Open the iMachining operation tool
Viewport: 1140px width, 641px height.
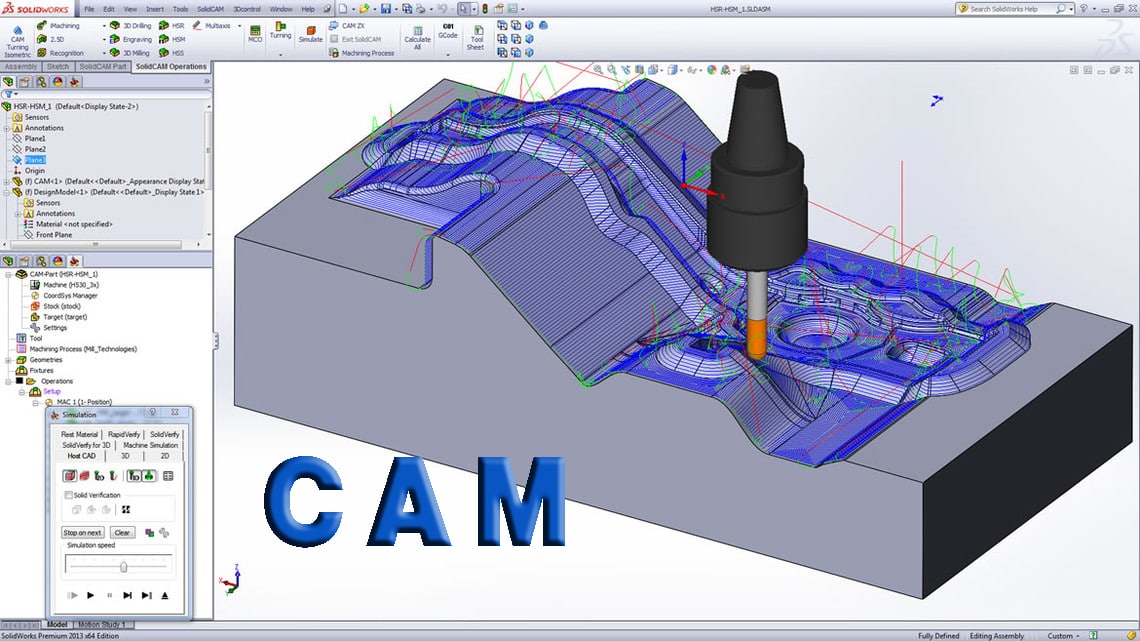[58, 25]
